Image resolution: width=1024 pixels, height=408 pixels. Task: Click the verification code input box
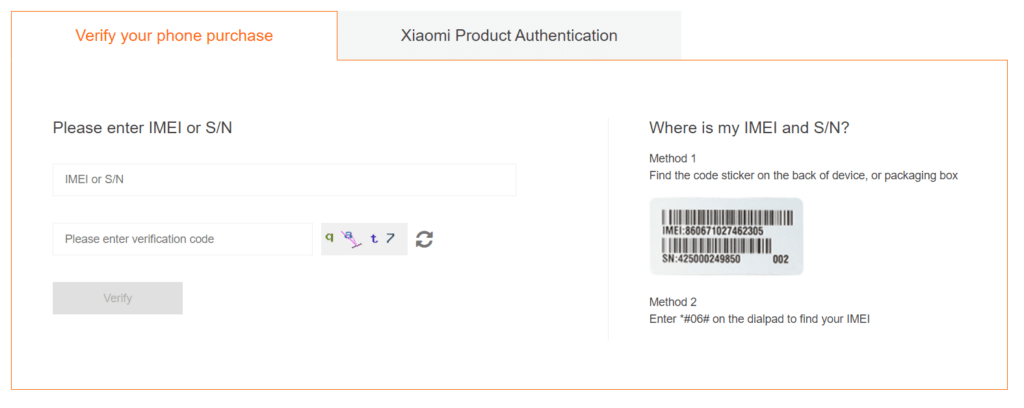click(182, 239)
